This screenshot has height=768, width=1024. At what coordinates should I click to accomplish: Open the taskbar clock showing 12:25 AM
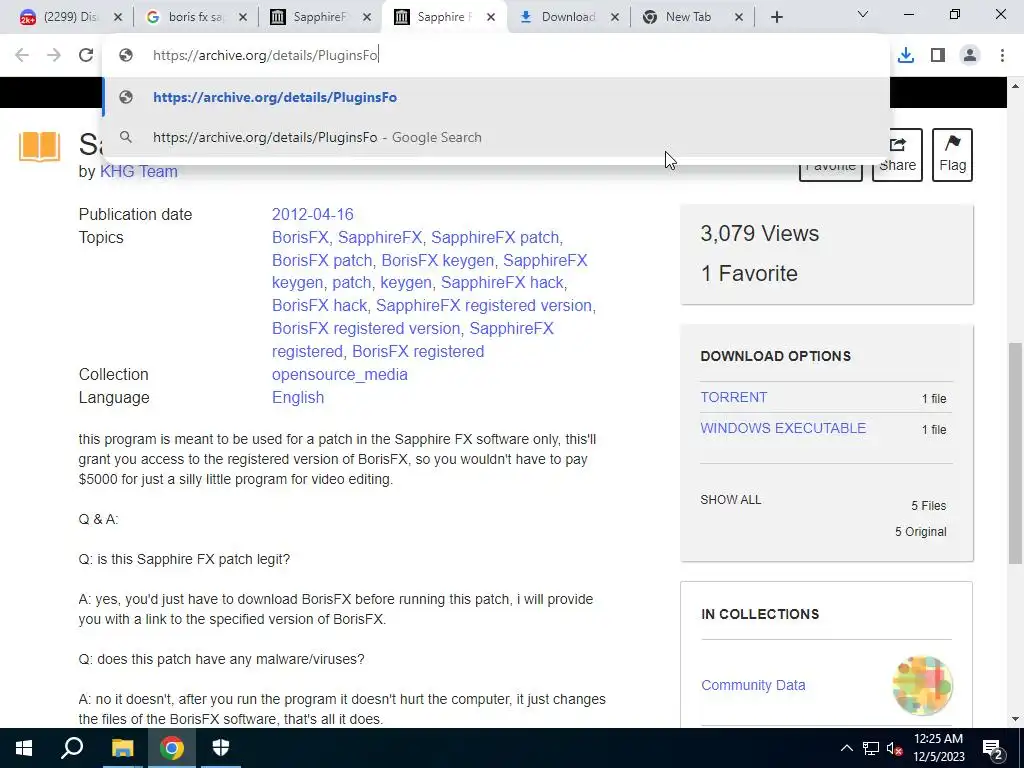pos(938,748)
